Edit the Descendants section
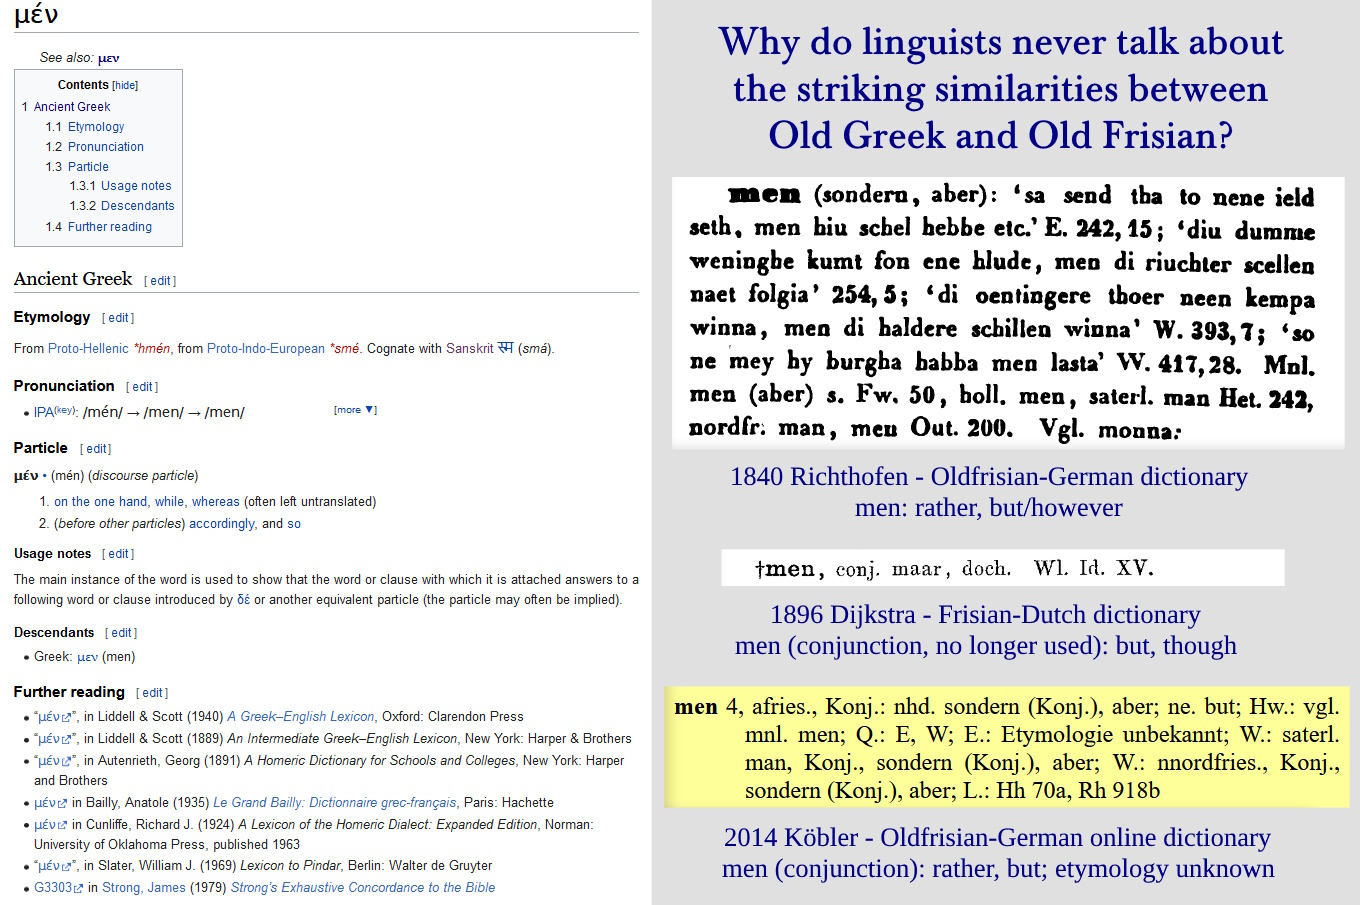 pos(121,633)
